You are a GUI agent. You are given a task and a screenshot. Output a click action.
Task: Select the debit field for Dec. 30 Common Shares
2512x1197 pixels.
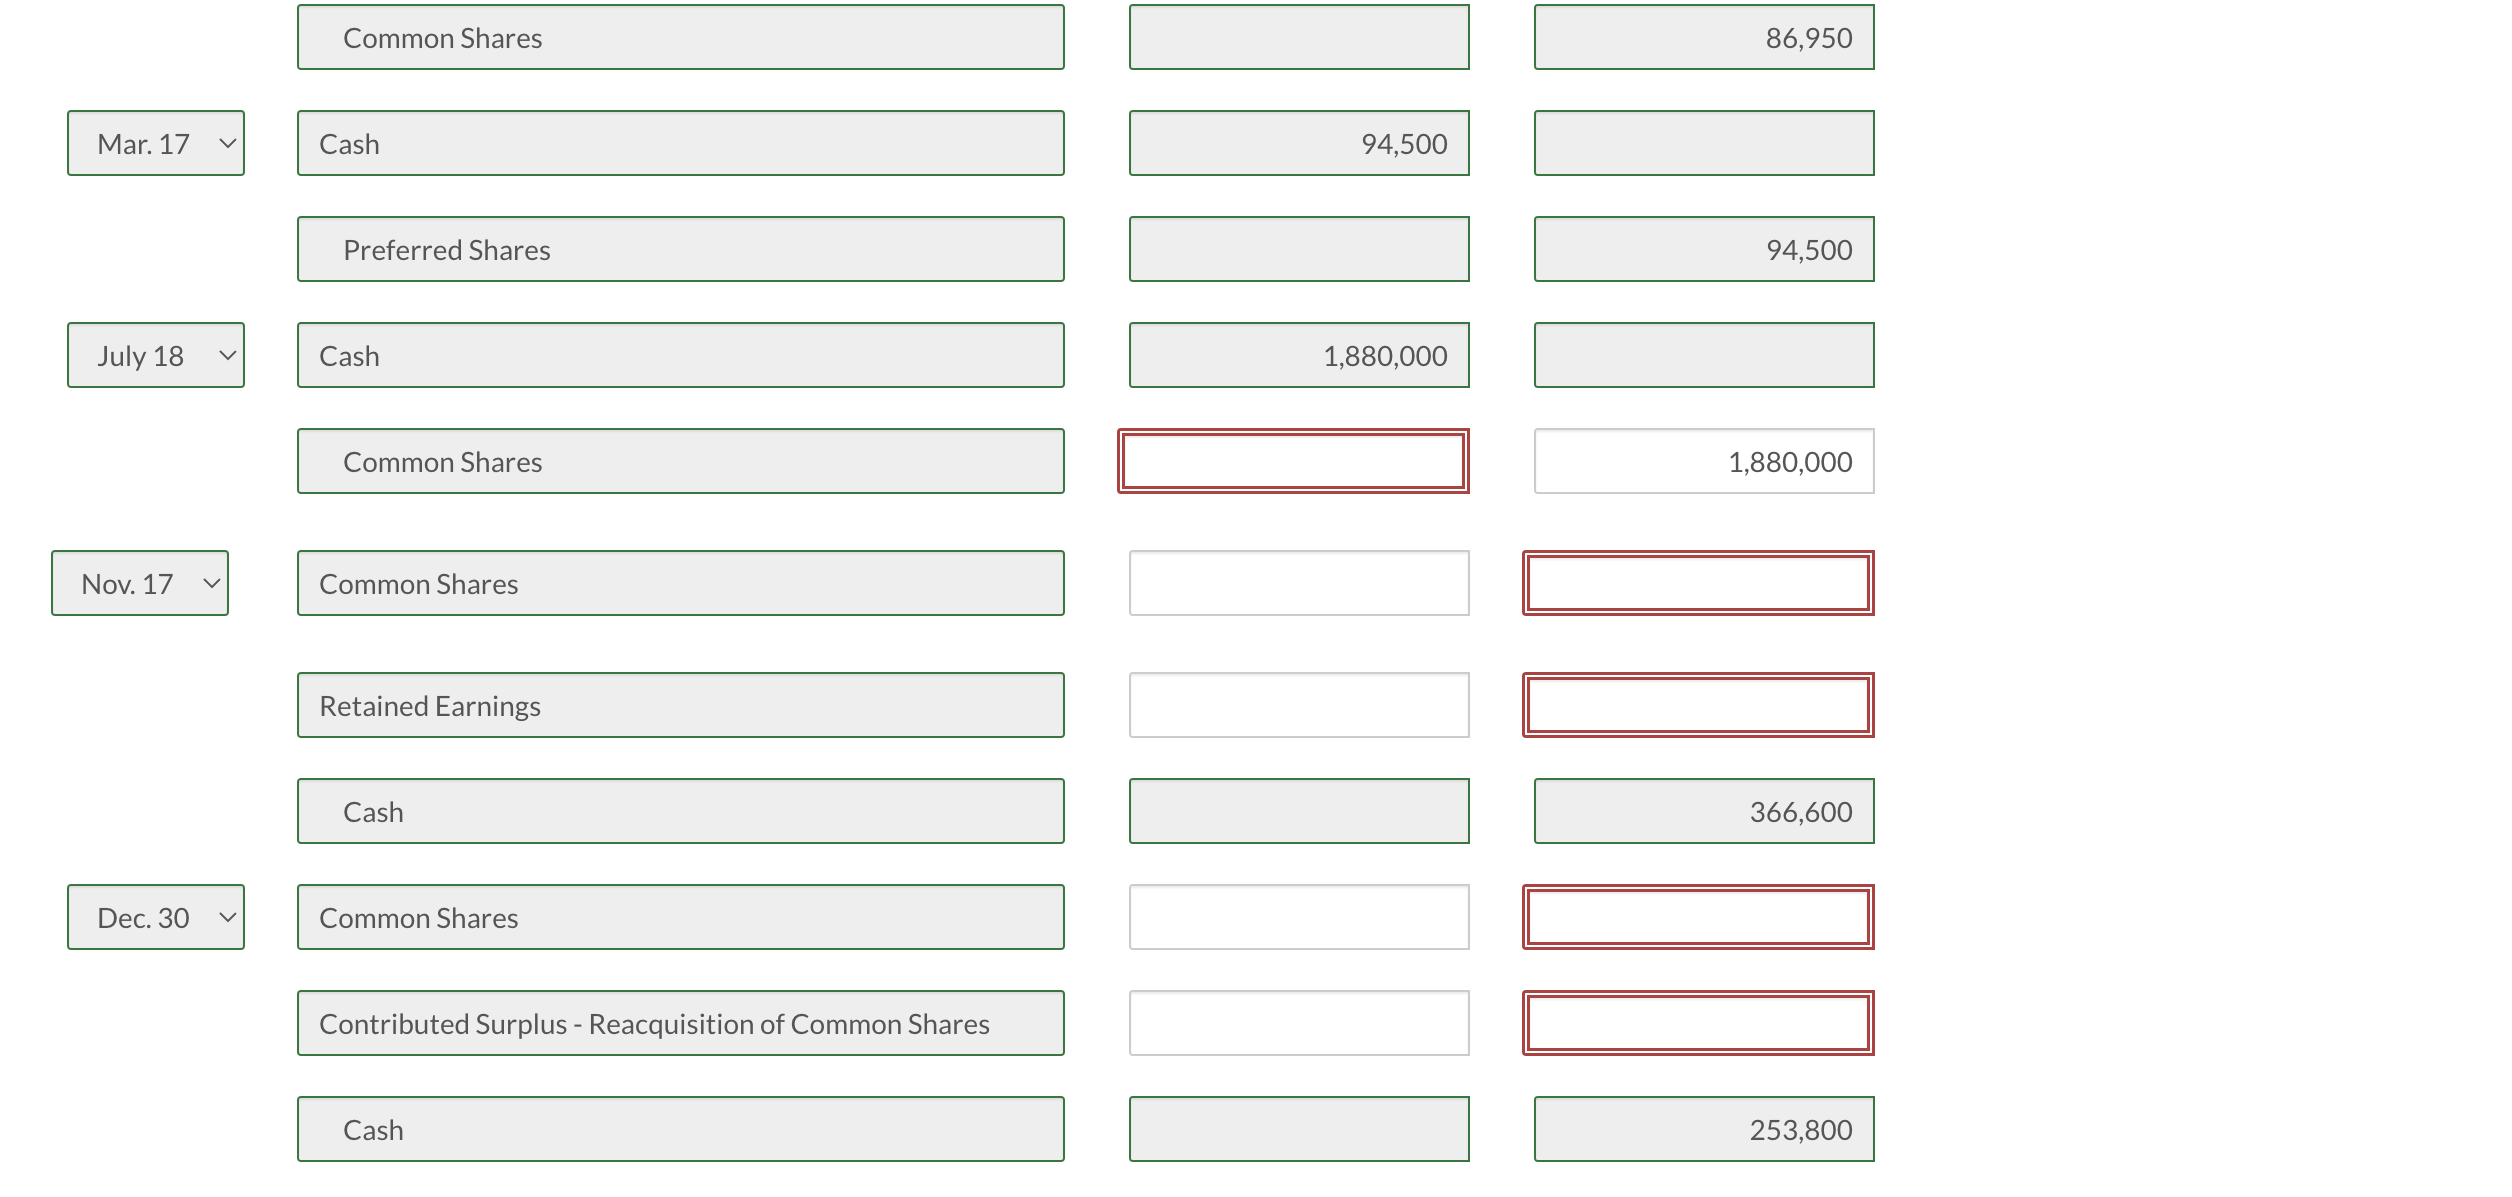tap(1297, 916)
